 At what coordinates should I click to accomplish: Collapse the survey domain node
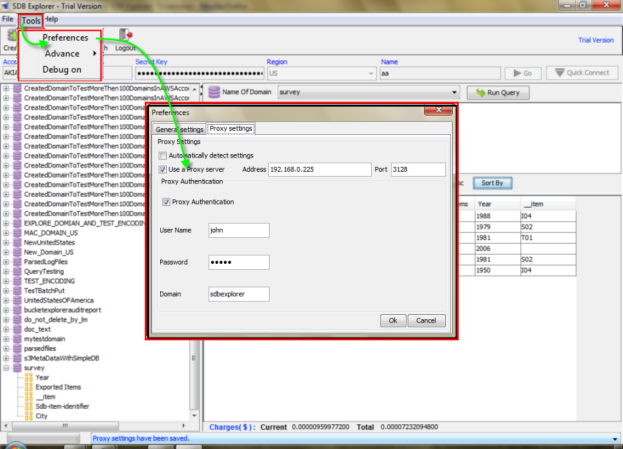(x=6, y=368)
